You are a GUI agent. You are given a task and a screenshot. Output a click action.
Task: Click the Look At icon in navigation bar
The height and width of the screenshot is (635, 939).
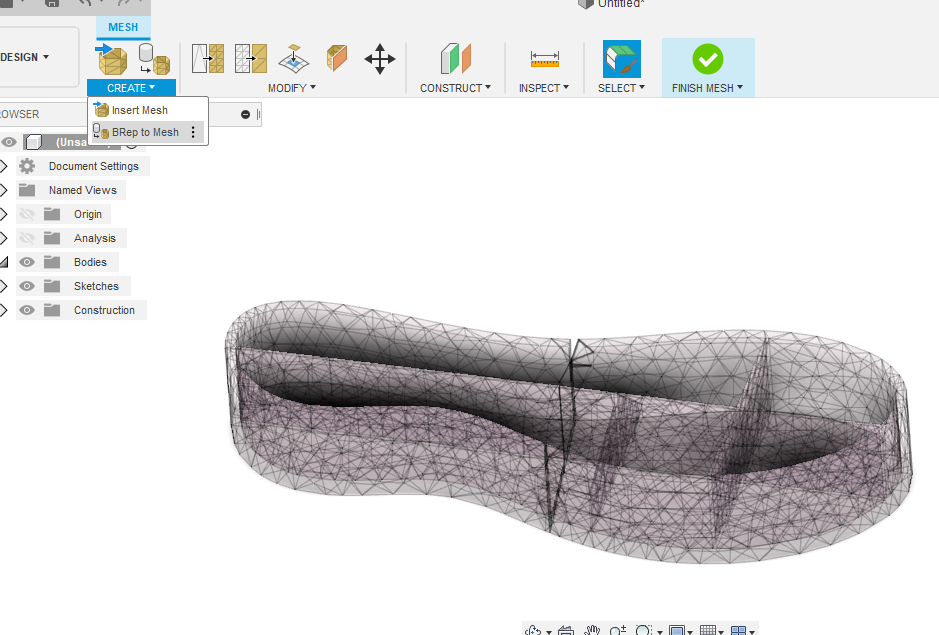coord(566,630)
